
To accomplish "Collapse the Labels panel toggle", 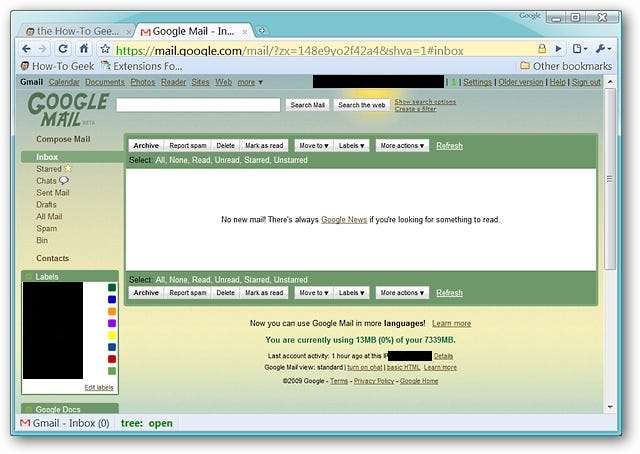I will [x=29, y=276].
